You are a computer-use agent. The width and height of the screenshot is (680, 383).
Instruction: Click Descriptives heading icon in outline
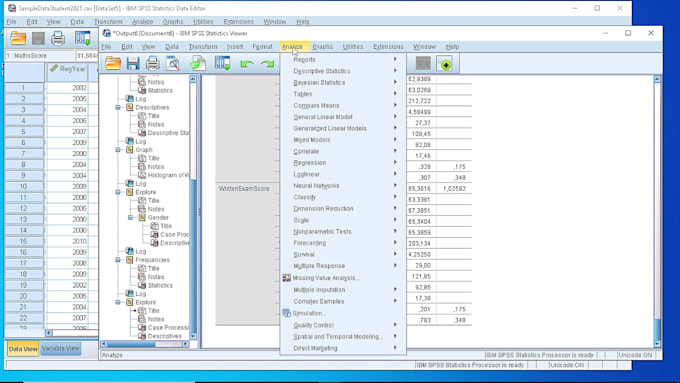pyautogui.click(x=129, y=107)
